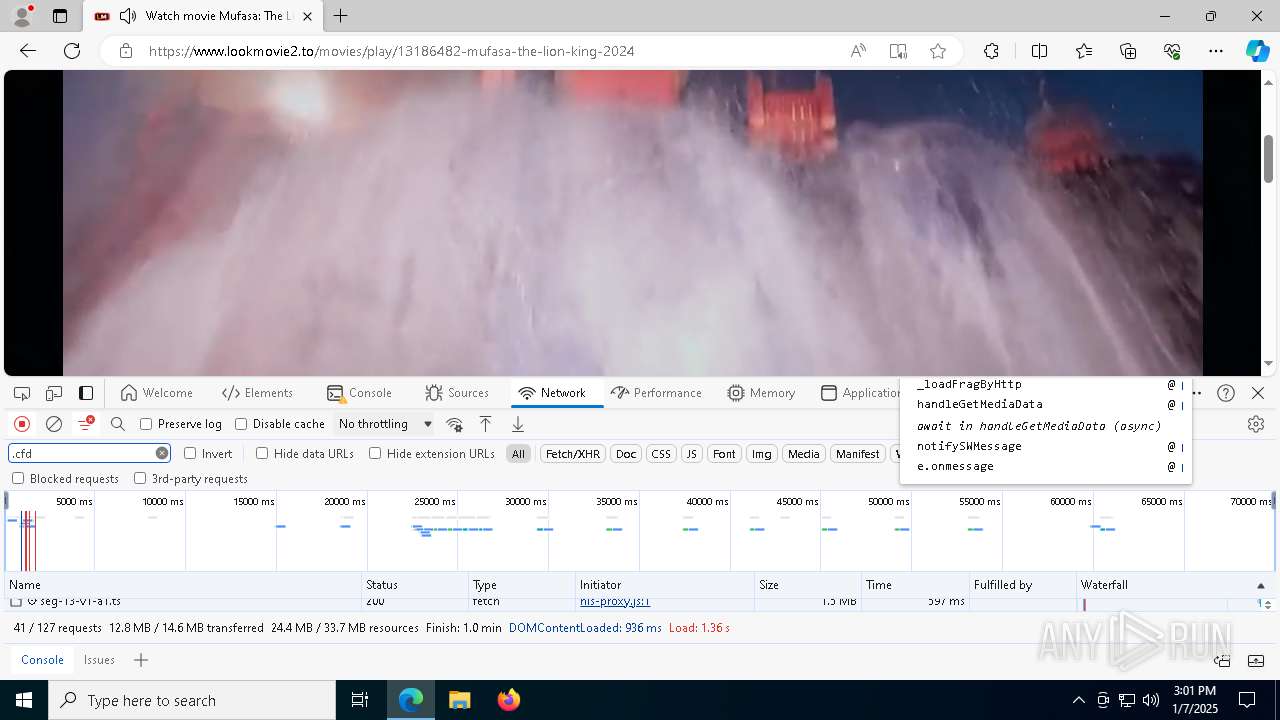Viewport: 1280px width, 720px height.
Task: Click the Read aloud icon in address bar
Action: click(x=858, y=51)
